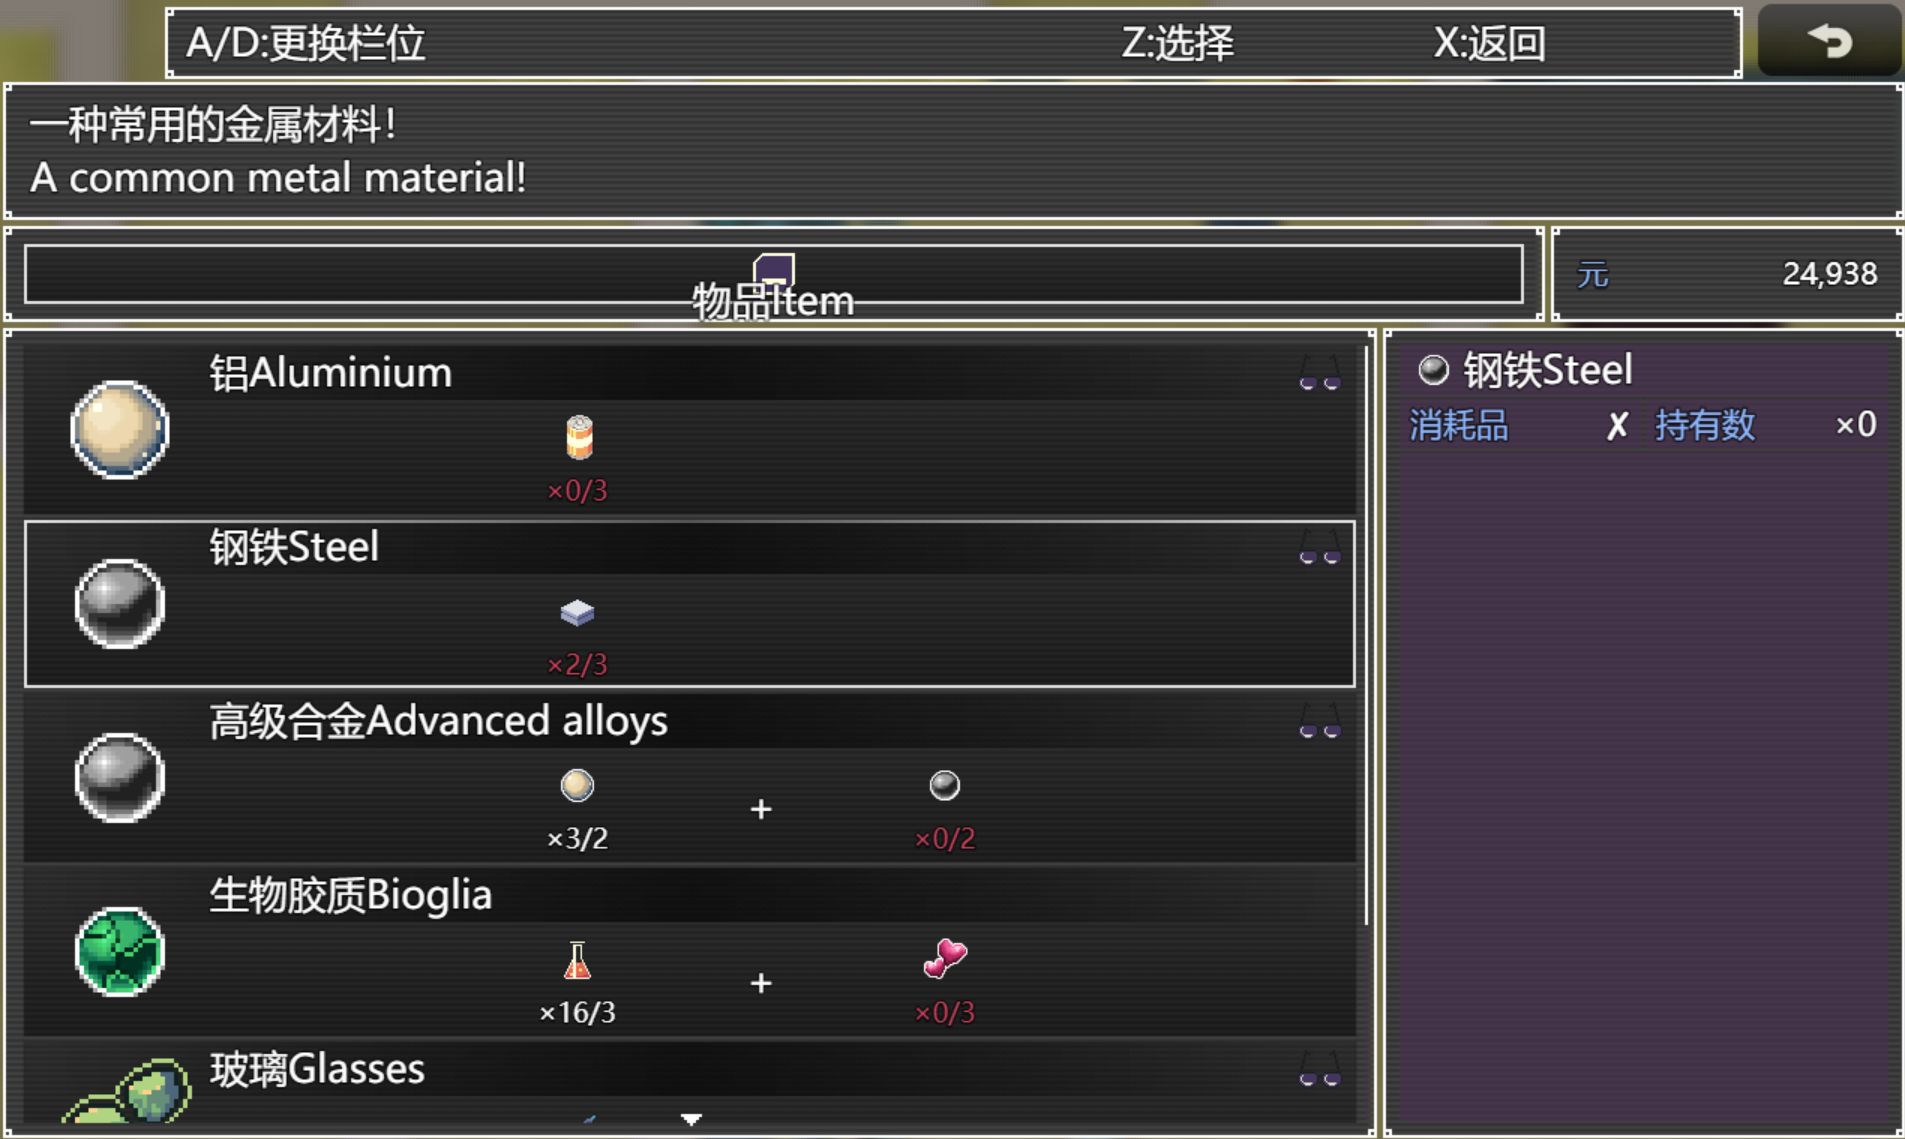Click the can ingredient under Aluminium
This screenshot has height=1139, width=1905.
pyautogui.click(x=579, y=438)
